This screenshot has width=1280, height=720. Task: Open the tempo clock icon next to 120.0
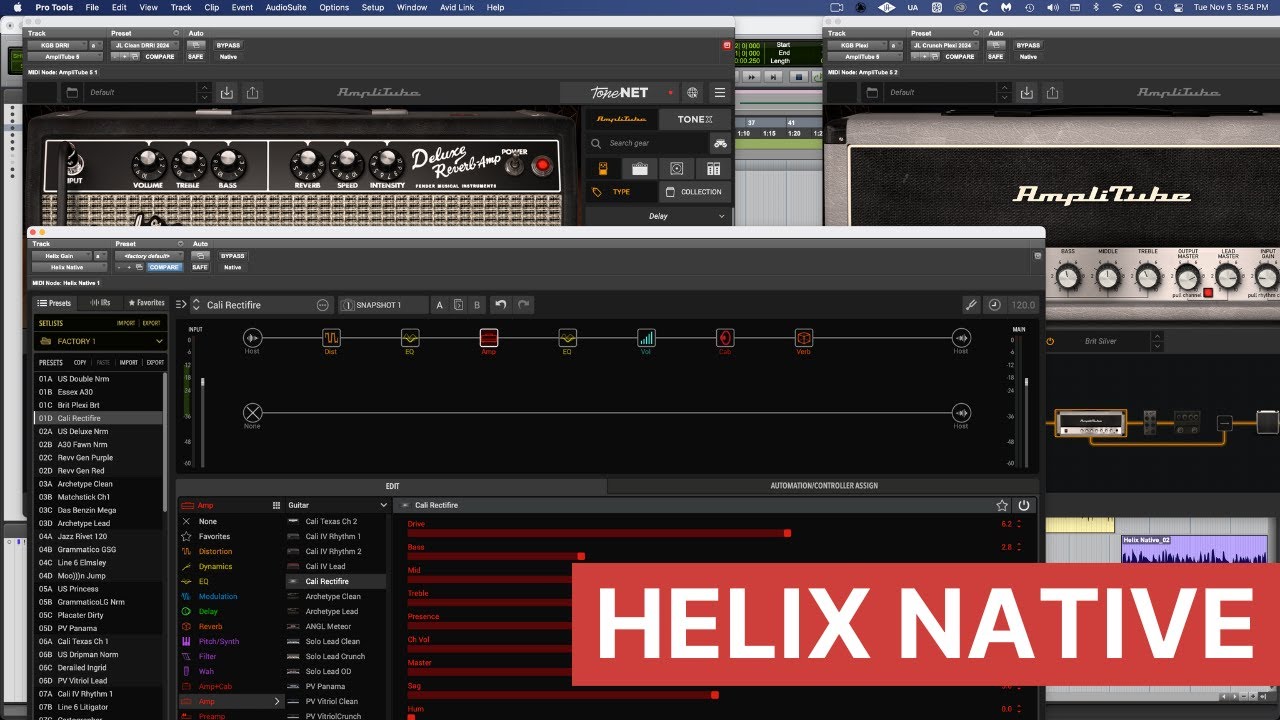[x=994, y=305]
